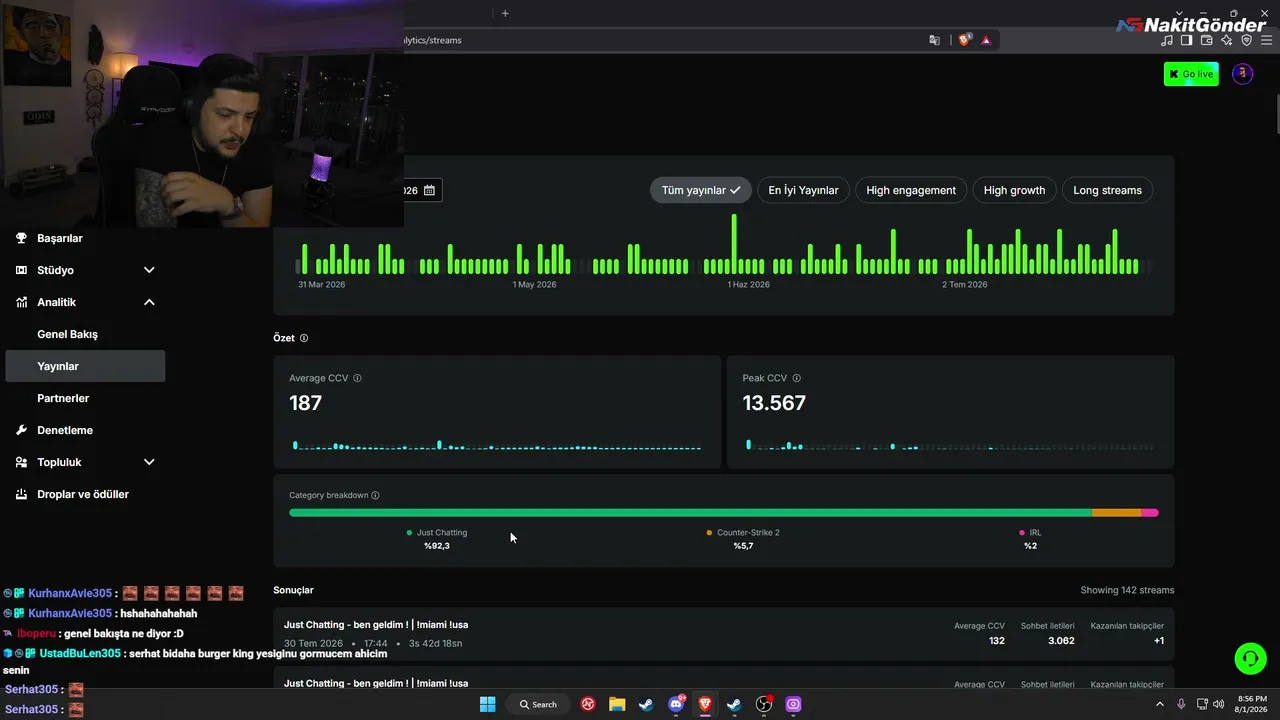The width and height of the screenshot is (1280, 720).
Task: Open the 30 Tem 2026 17:44 stream row
Action: [724, 634]
